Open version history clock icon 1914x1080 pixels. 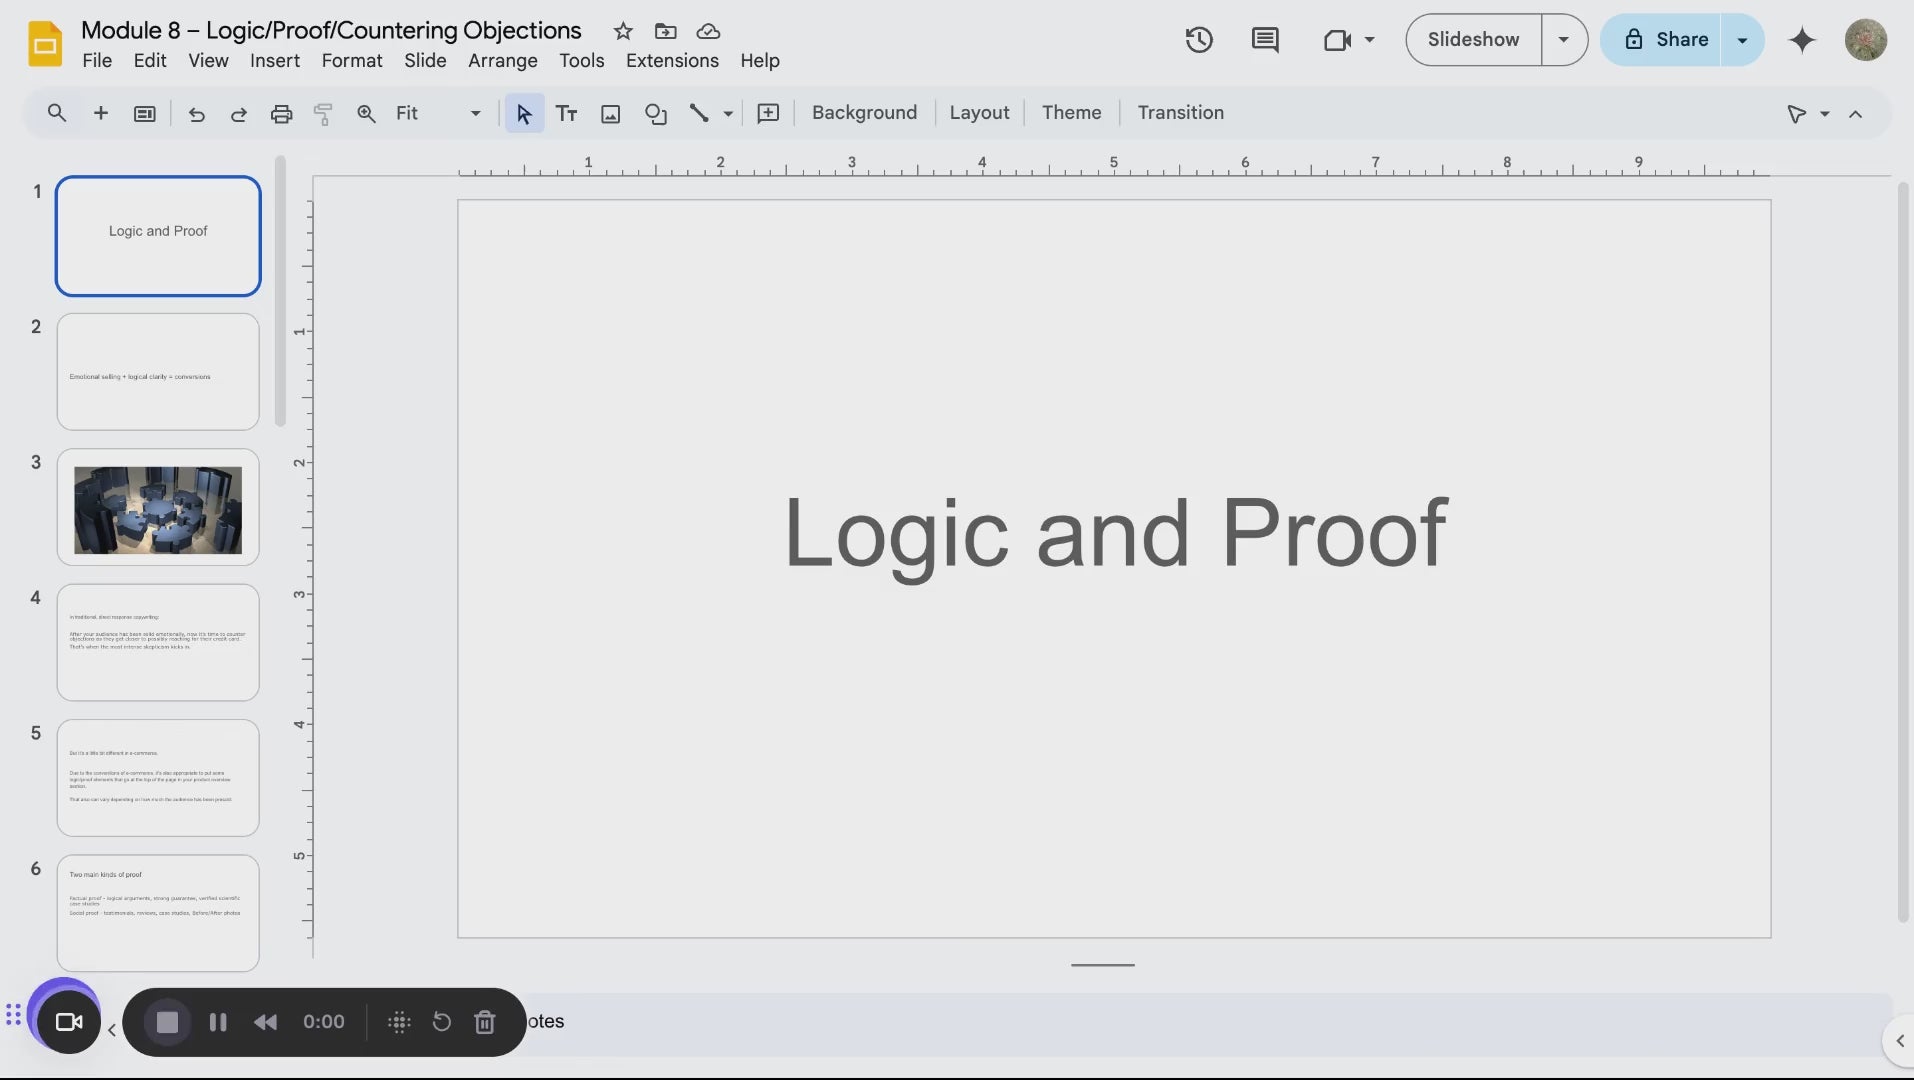pos(1198,40)
